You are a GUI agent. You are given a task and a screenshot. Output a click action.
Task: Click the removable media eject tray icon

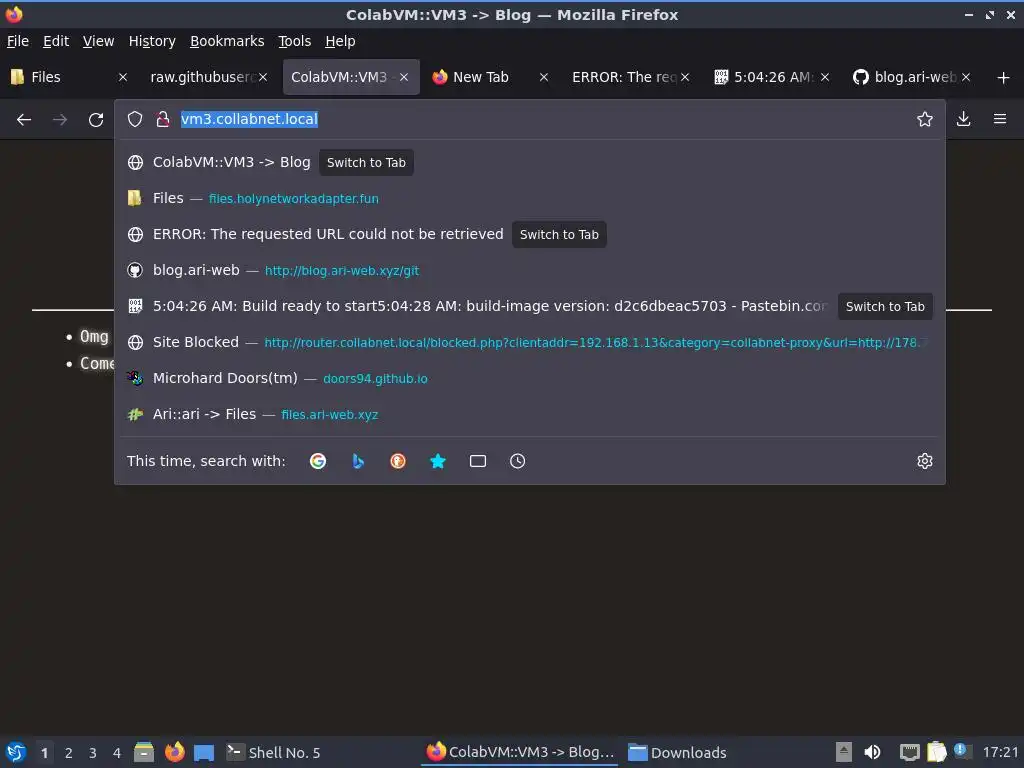844,752
